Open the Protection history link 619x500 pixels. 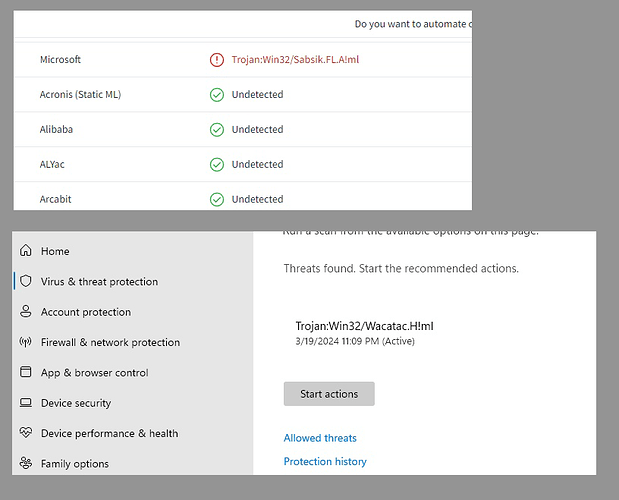(325, 462)
